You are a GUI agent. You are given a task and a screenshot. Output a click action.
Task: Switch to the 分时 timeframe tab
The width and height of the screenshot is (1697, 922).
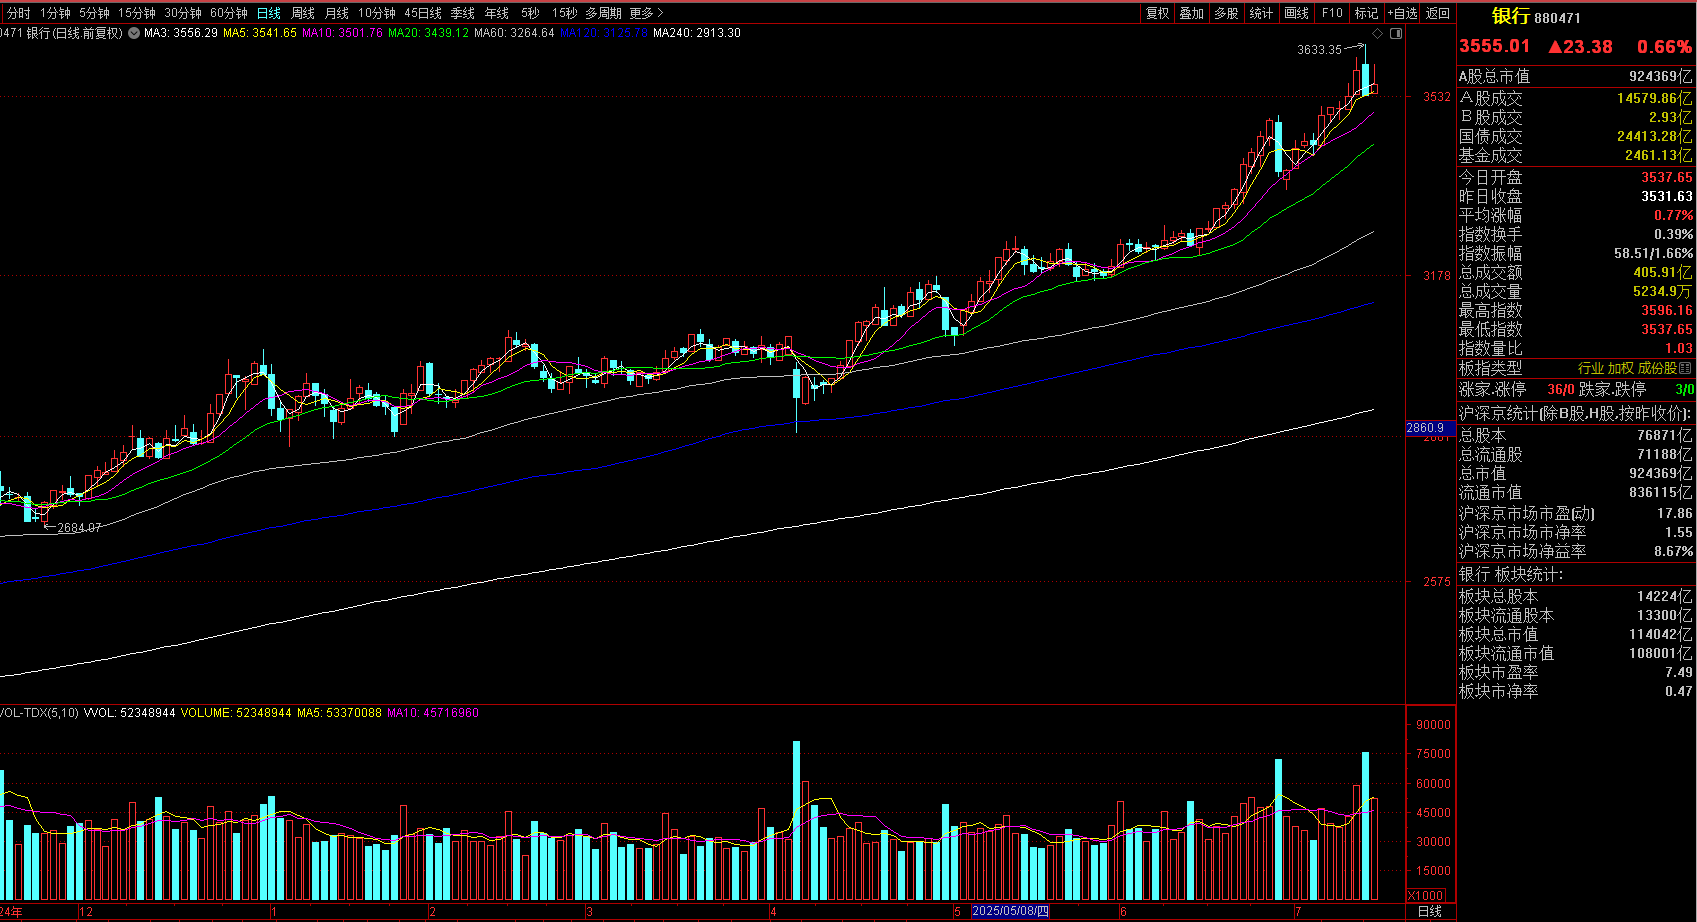point(19,13)
